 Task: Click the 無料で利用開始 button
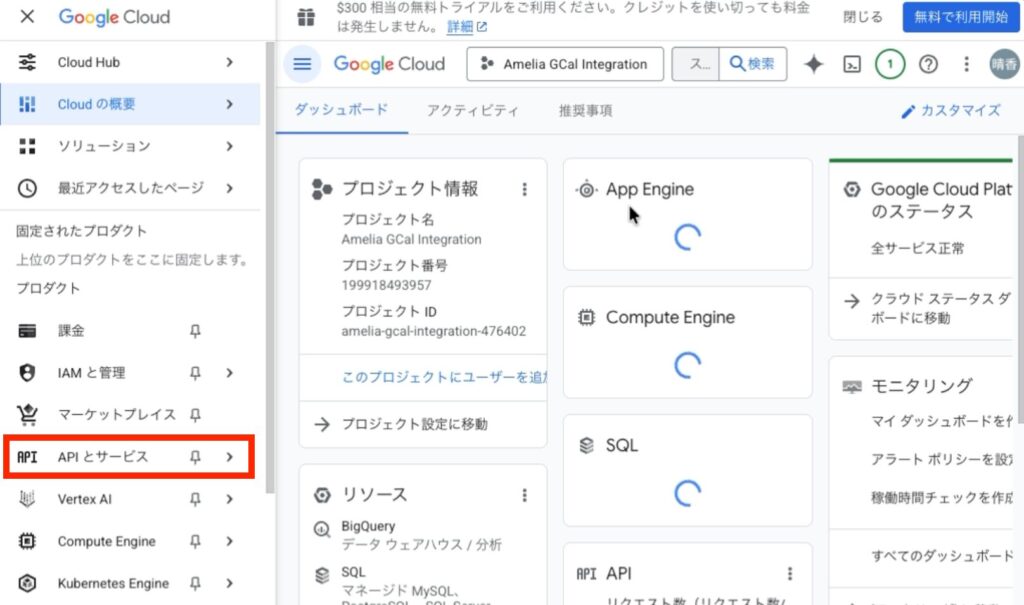[x=957, y=17]
